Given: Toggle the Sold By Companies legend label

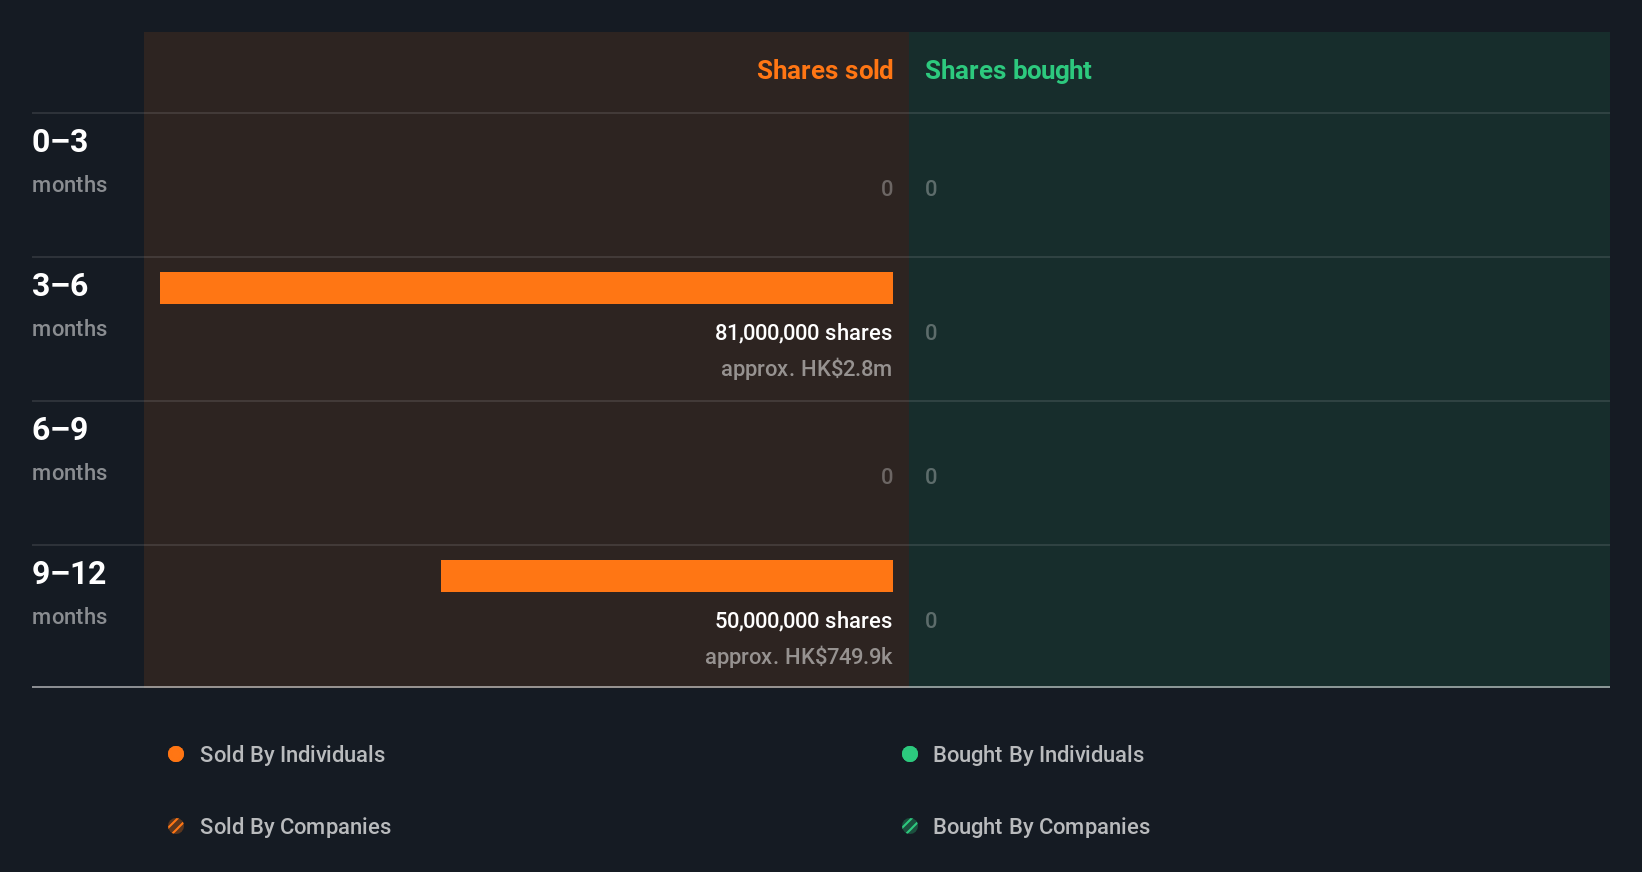Looking at the screenshot, I should click(x=295, y=826).
